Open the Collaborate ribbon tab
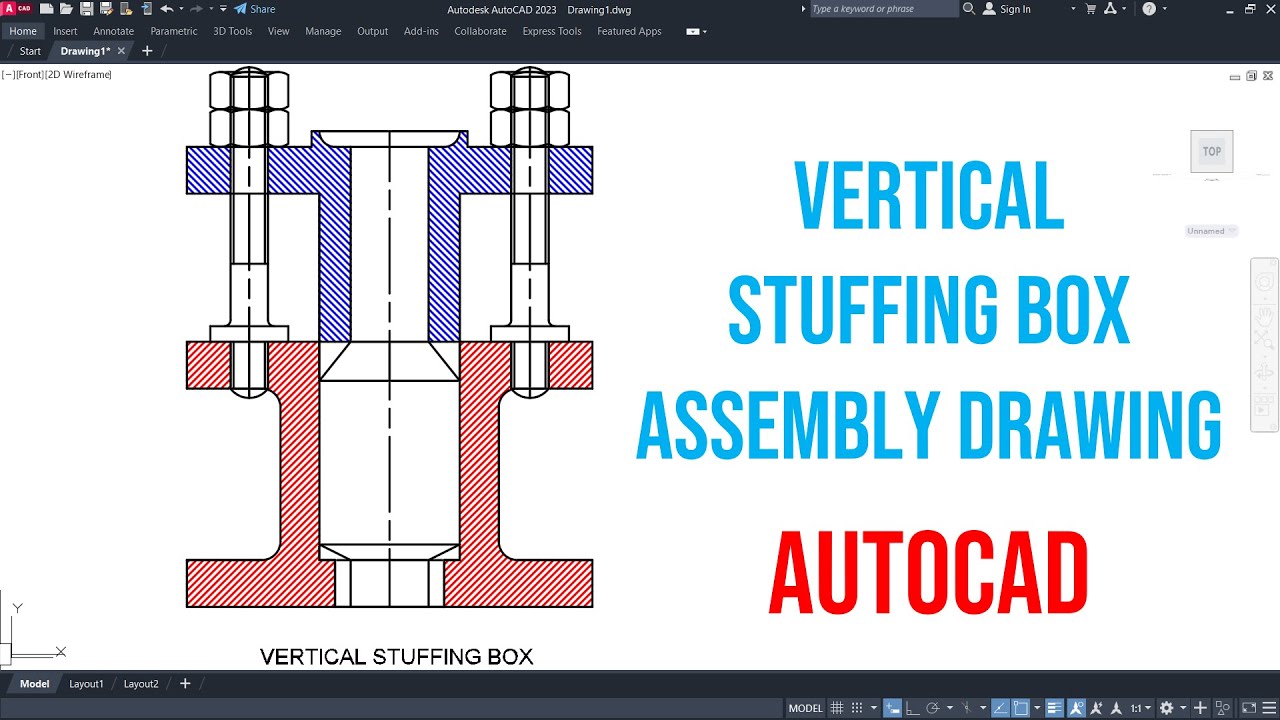This screenshot has width=1280, height=720. coord(480,31)
